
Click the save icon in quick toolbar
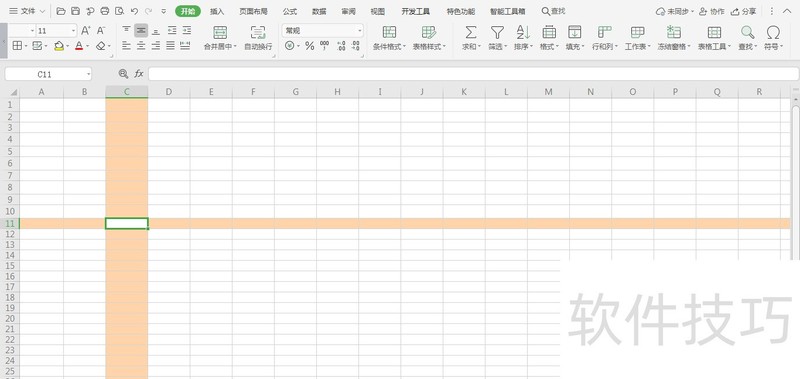pyautogui.click(x=76, y=11)
